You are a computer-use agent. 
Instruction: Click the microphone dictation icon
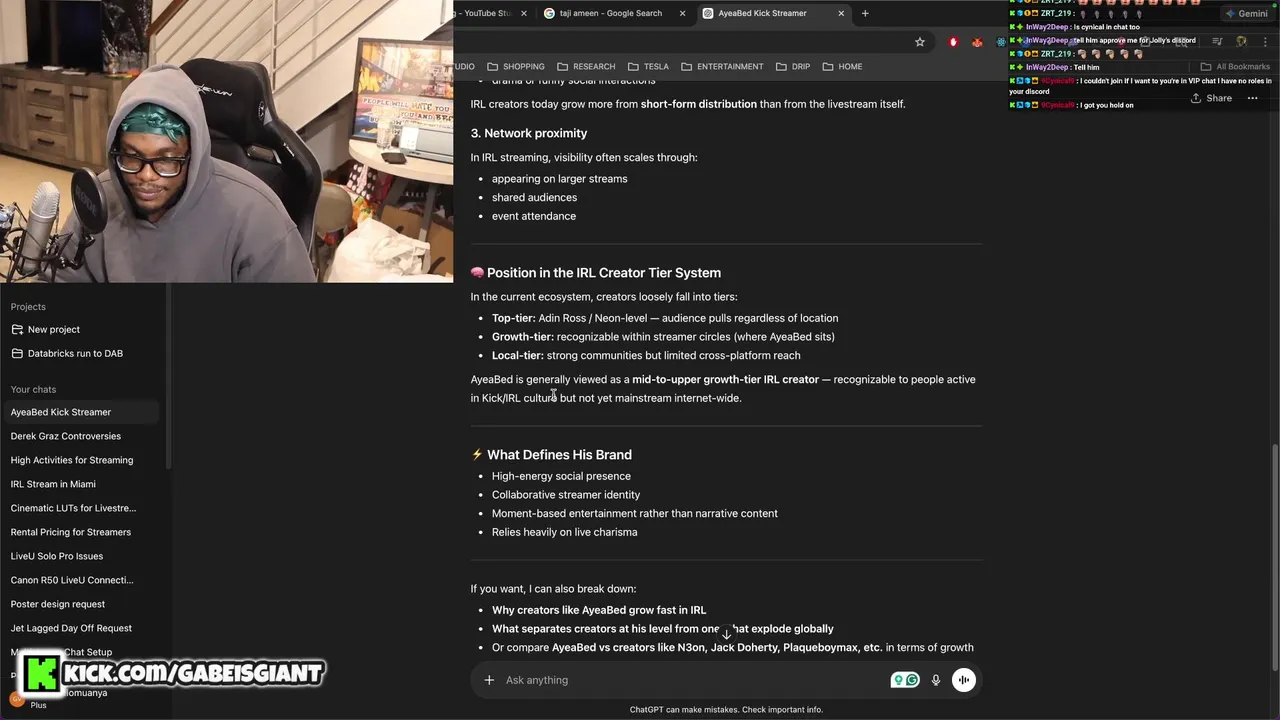click(936, 680)
